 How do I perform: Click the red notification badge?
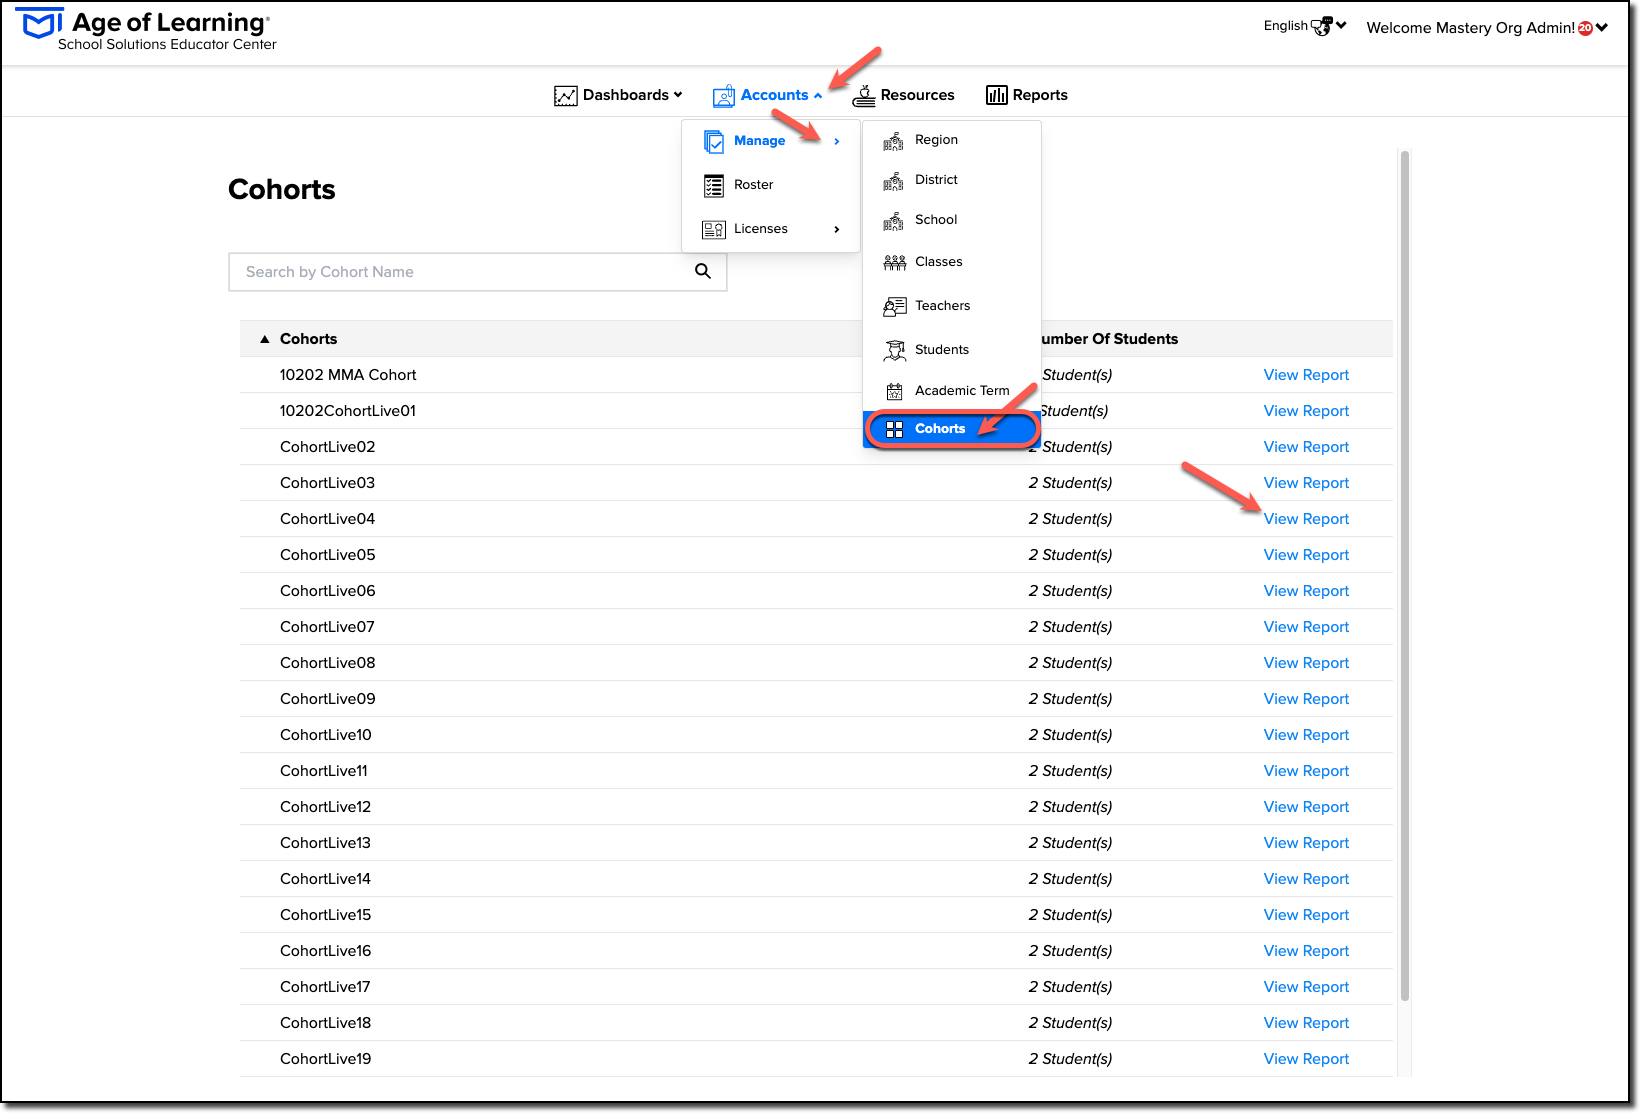coord(1585,28)
